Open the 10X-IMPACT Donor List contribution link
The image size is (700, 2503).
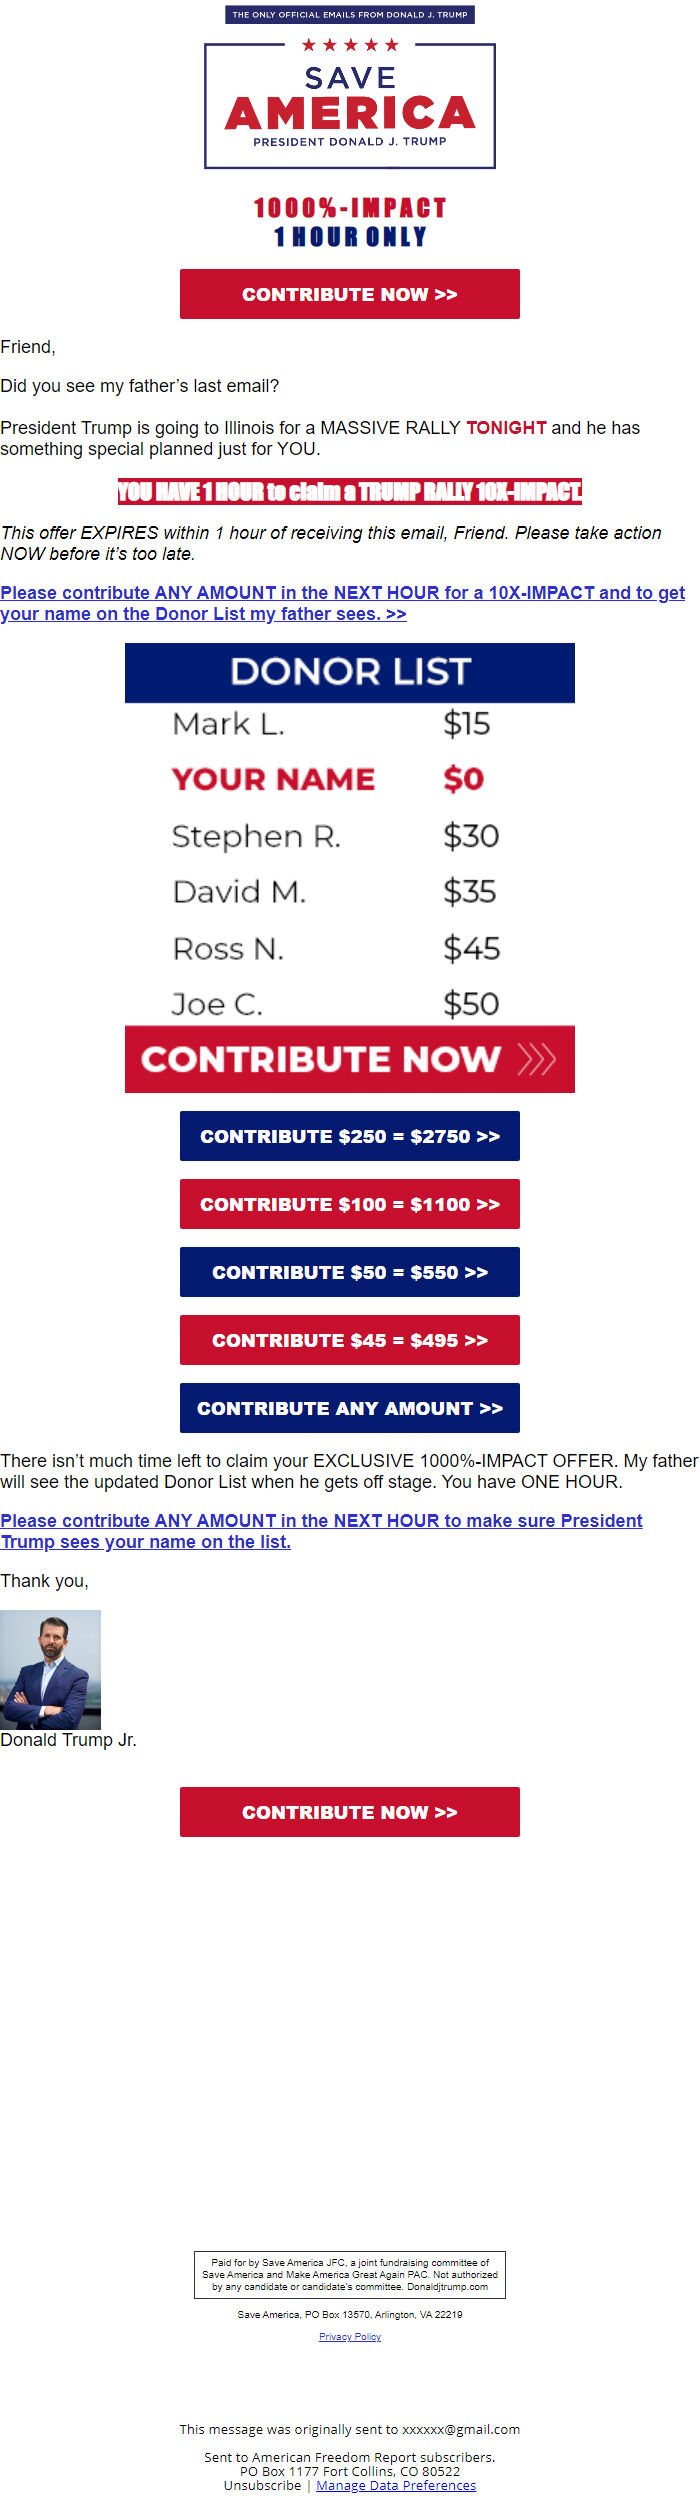[342, 603]
